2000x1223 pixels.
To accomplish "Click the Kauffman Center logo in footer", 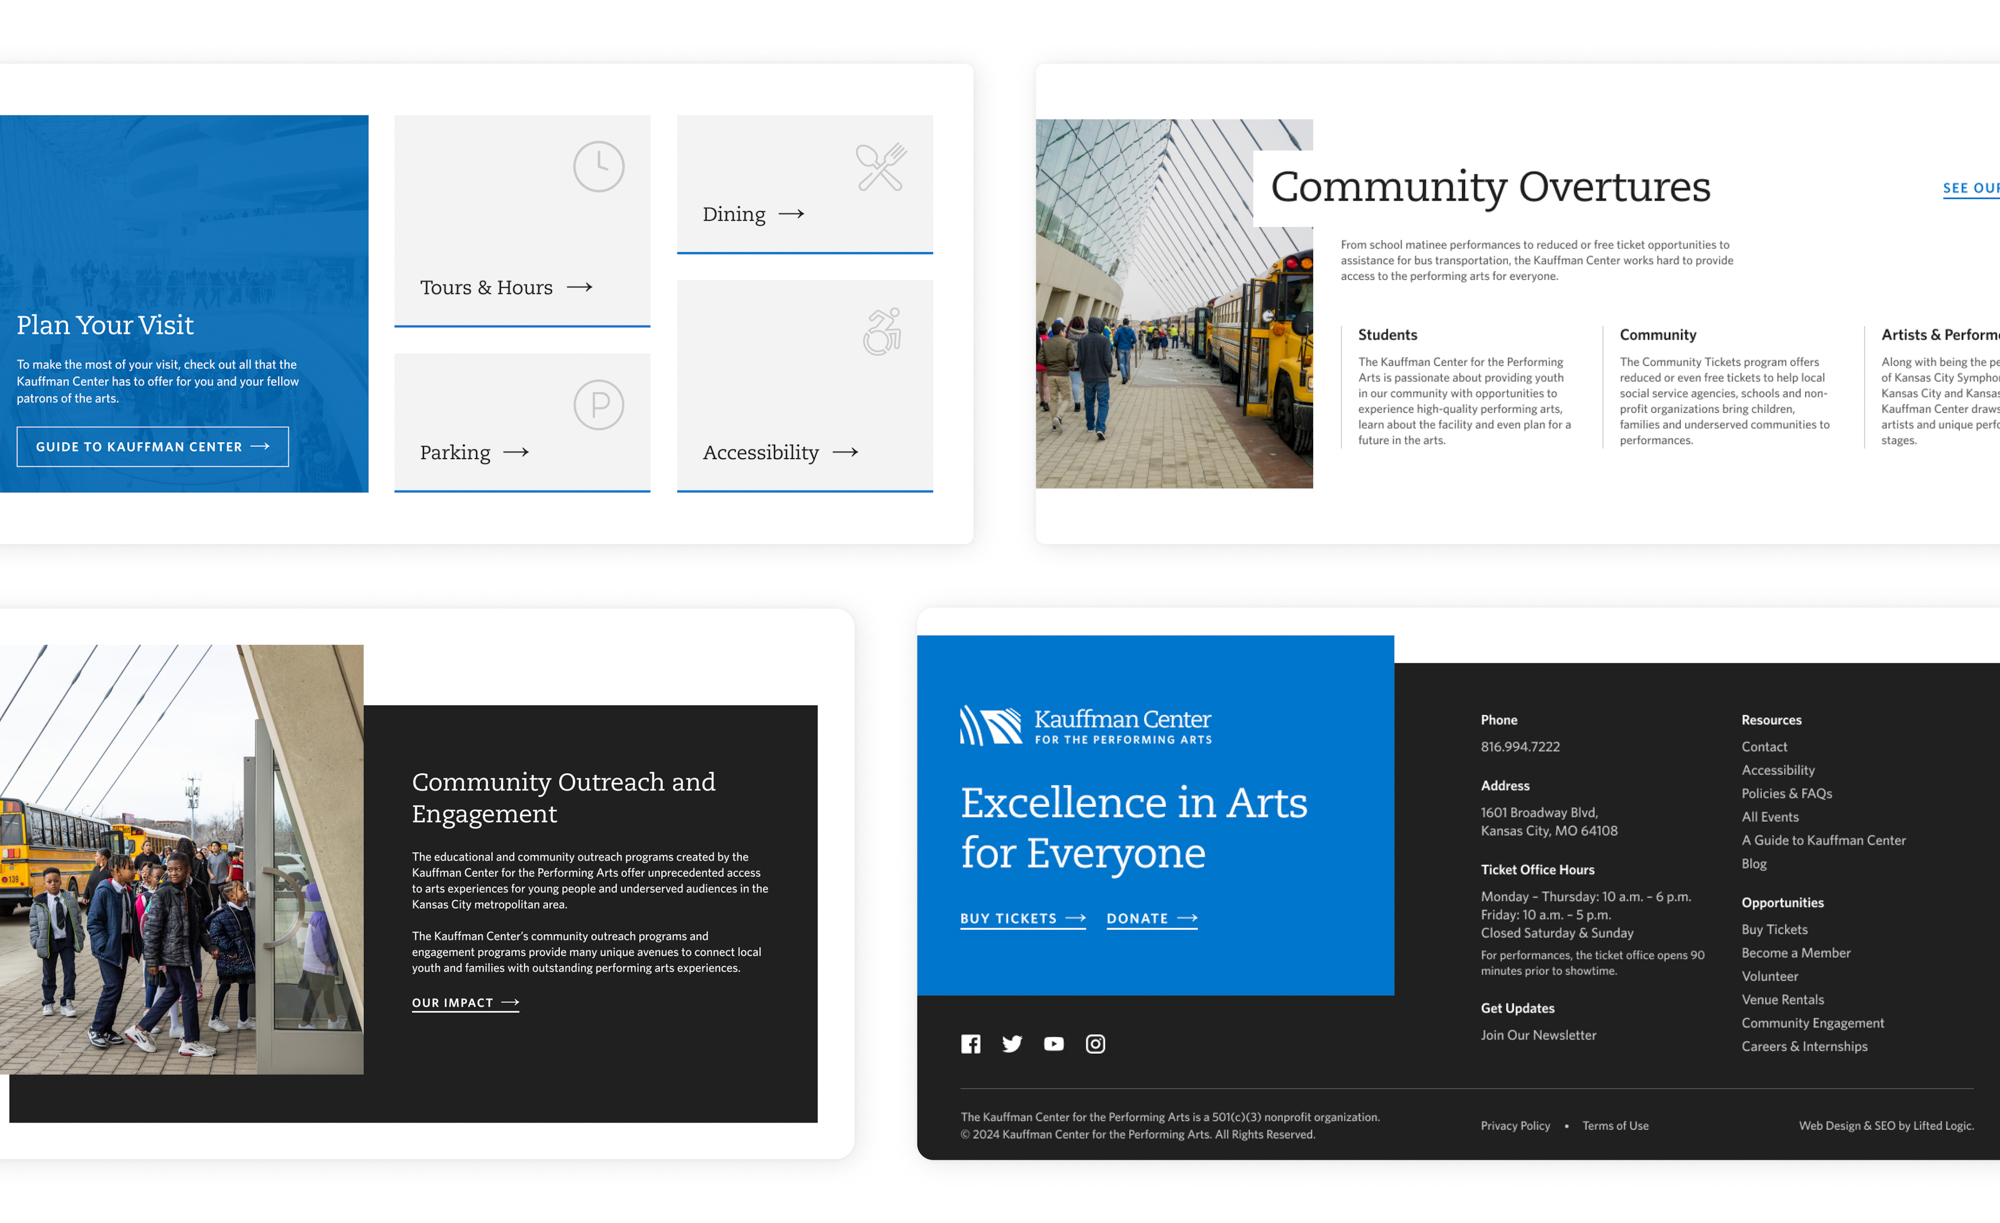I will pyautogui.click(x=1086, y=726).
